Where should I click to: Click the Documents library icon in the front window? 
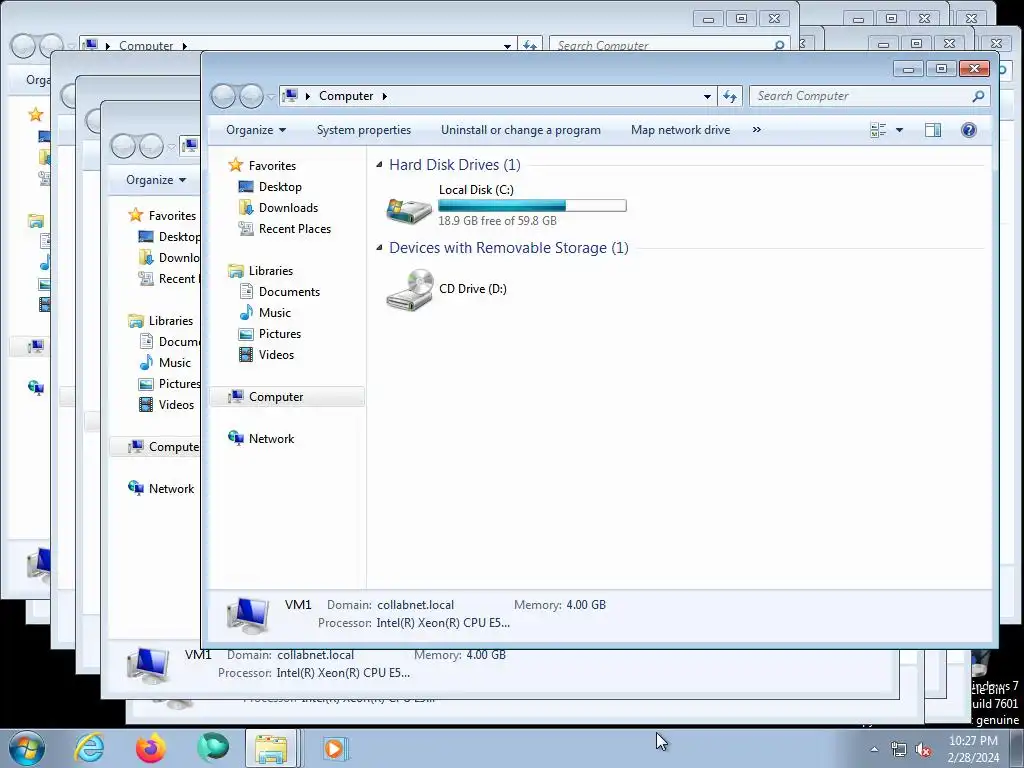point(246,291)
